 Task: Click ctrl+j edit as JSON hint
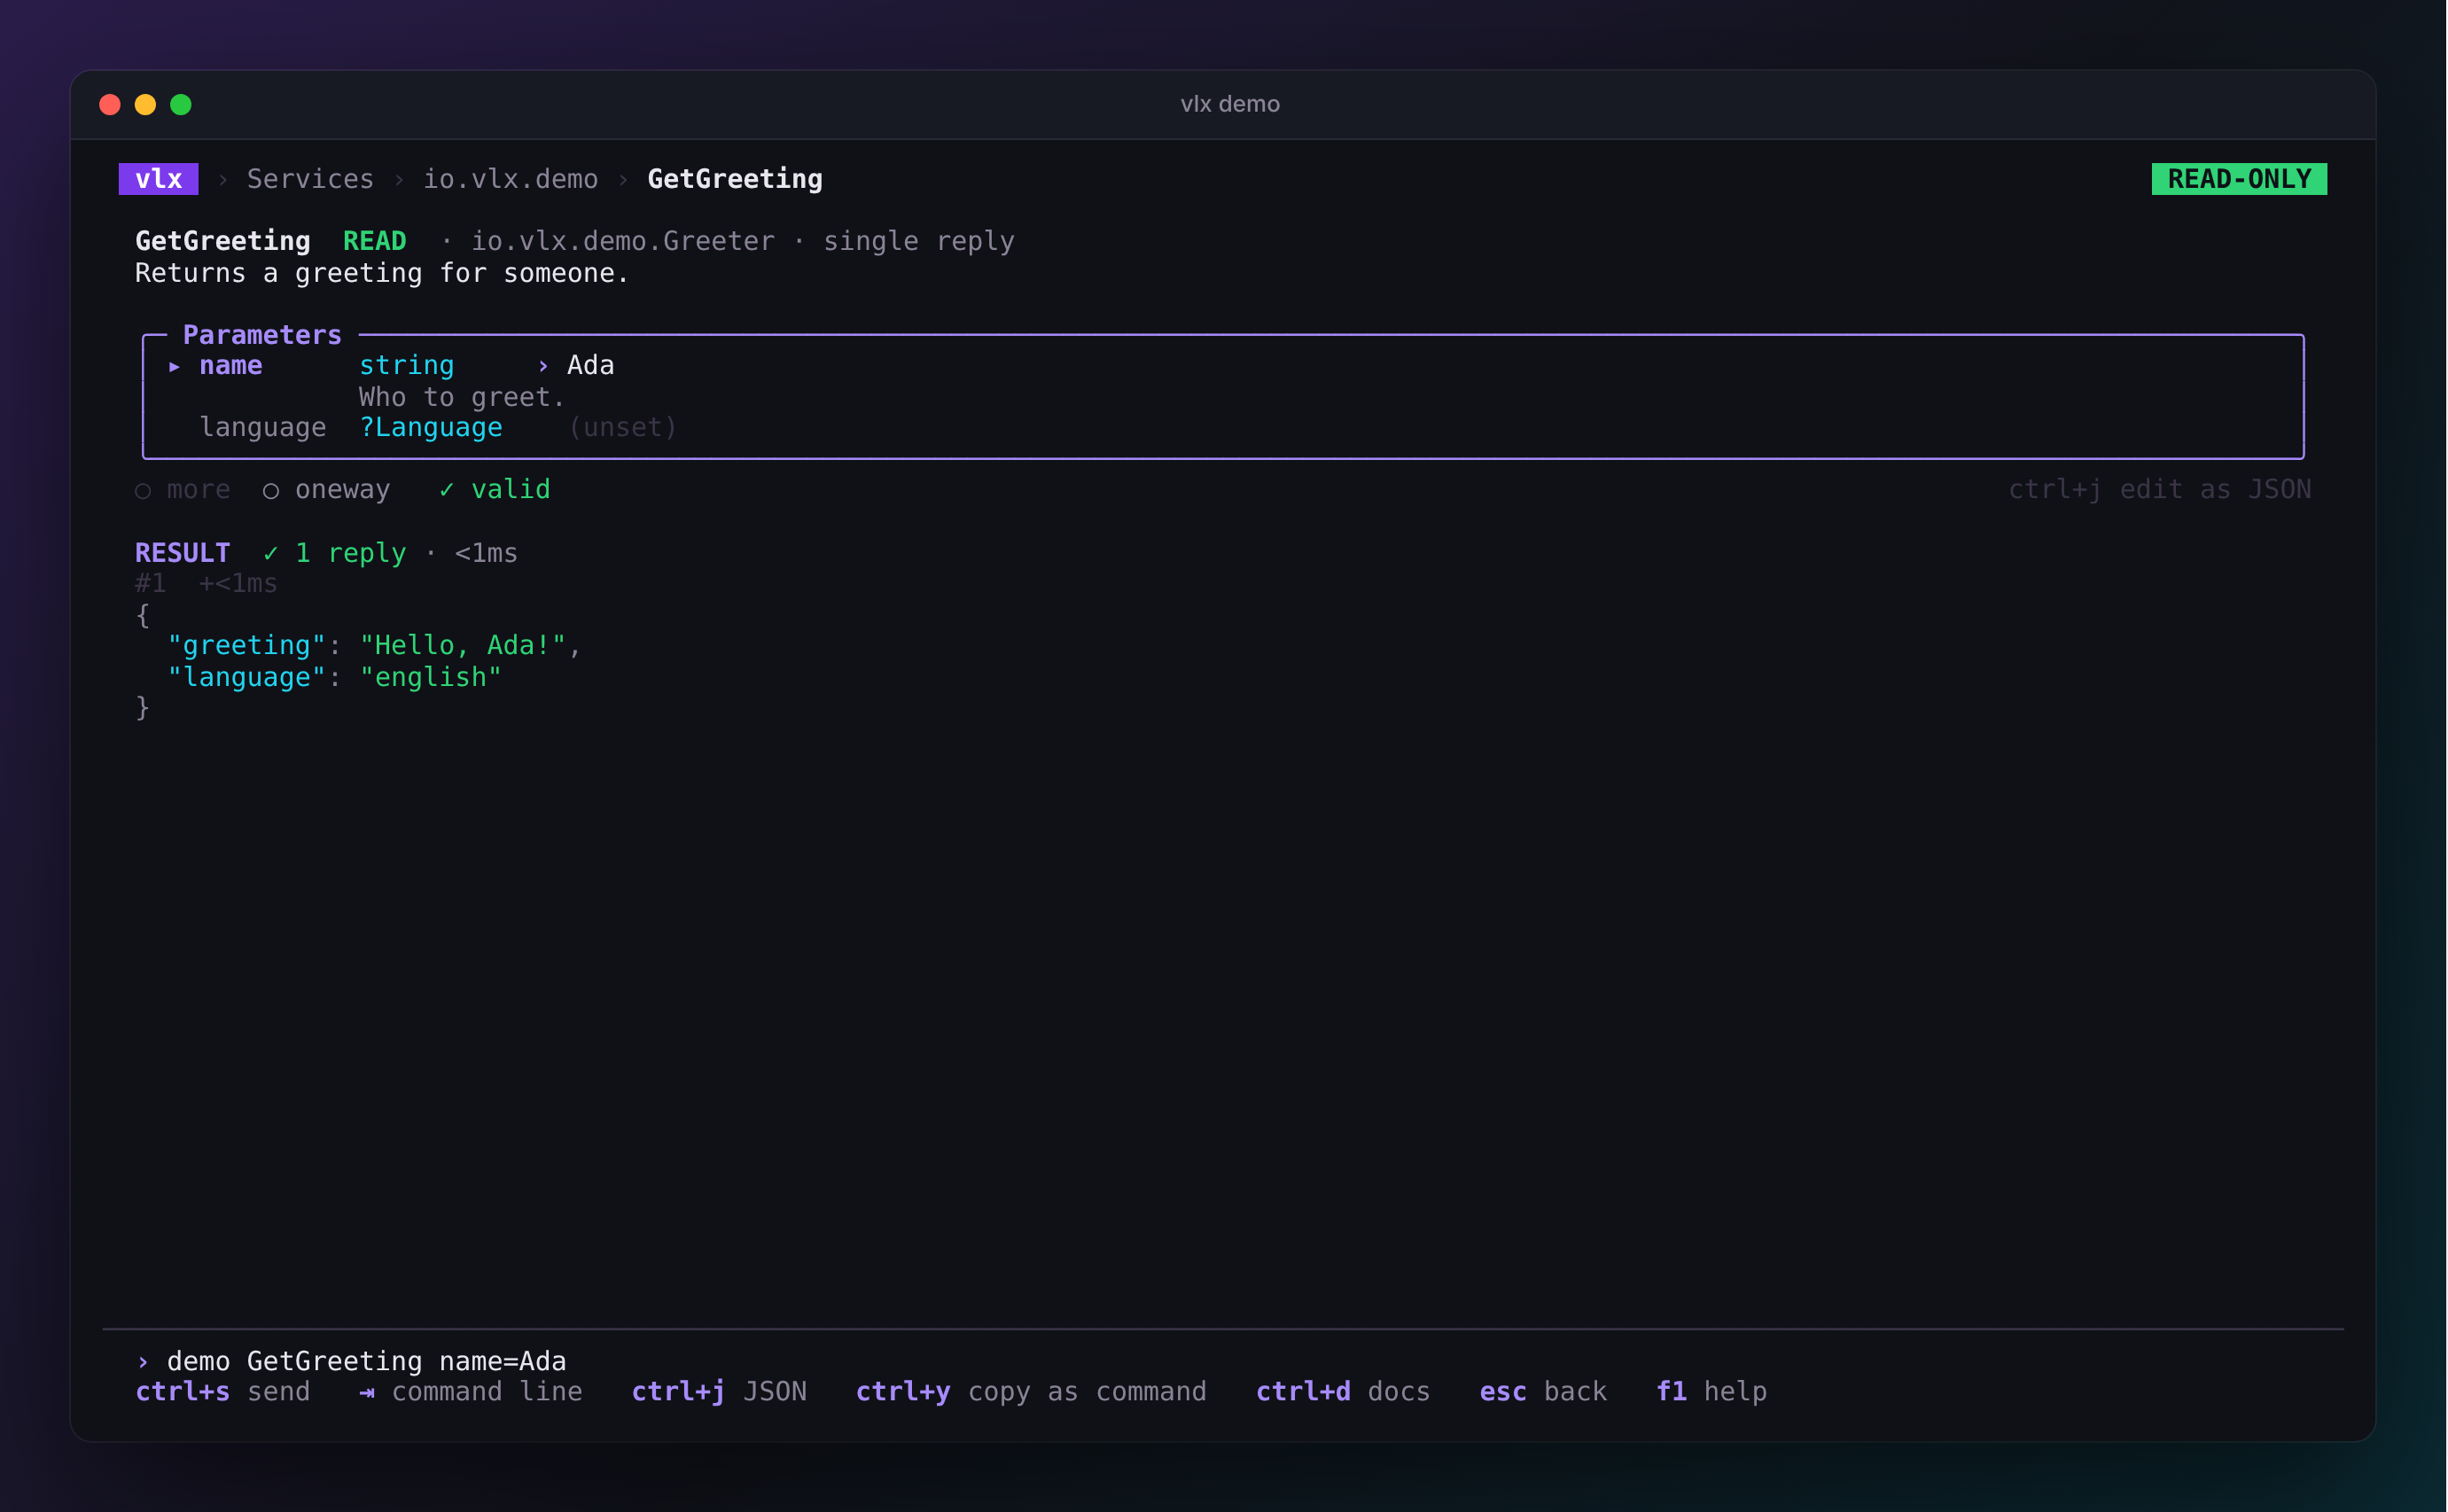pos(2160,490)
